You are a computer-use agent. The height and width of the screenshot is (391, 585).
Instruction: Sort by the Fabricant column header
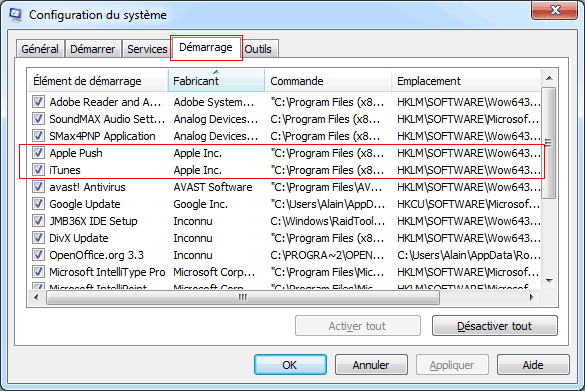click(x=216, y=81)
